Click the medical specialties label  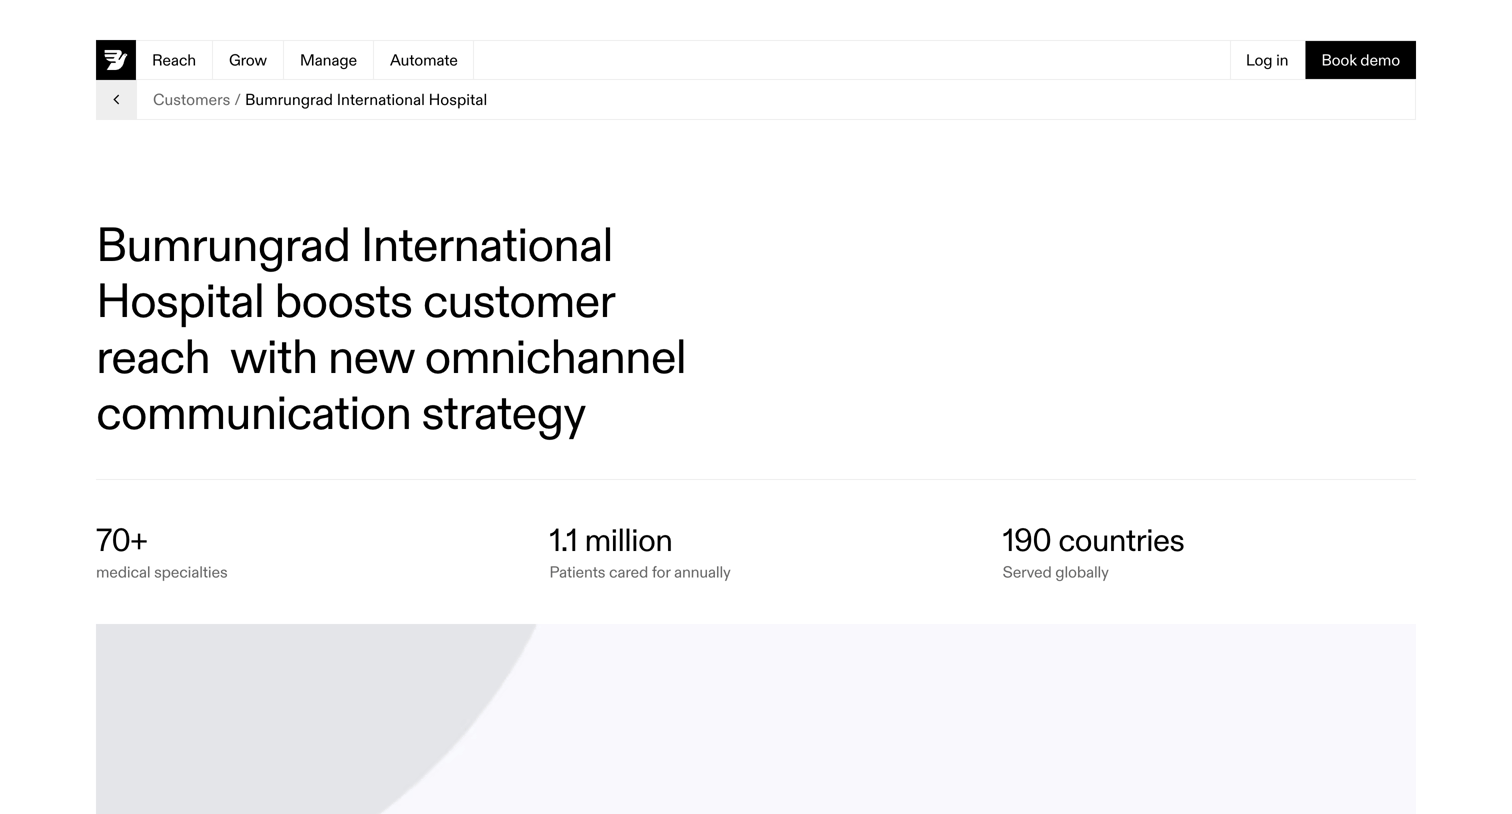(162, 572)
